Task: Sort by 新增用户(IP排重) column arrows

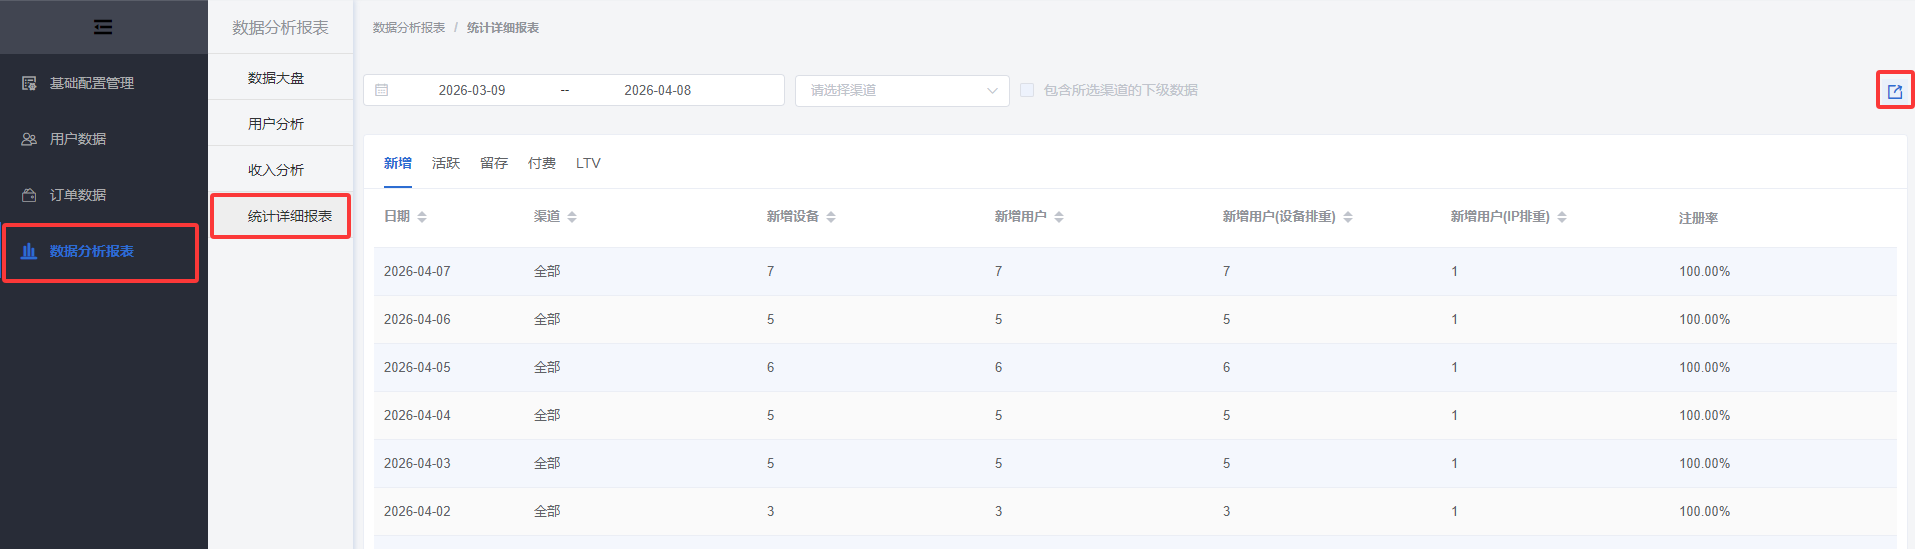Action: click(x=1562, y=217)
